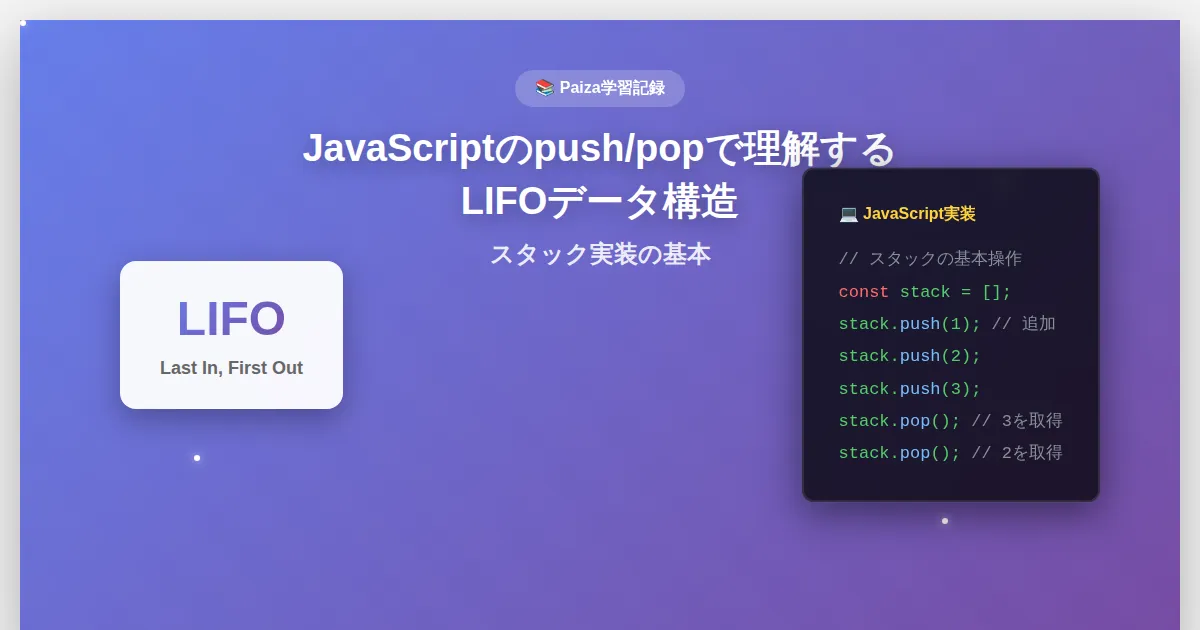This screenshot has width=1200, height=630.
Task: Click the Last In, First Out caption
Action: [231, 368]
